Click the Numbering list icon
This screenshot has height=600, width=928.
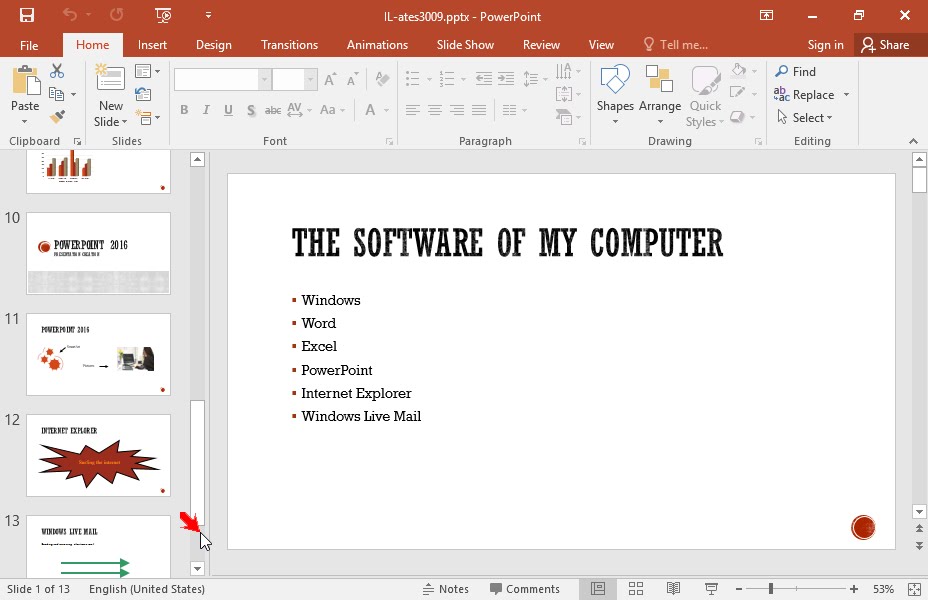tap(447, 78)
